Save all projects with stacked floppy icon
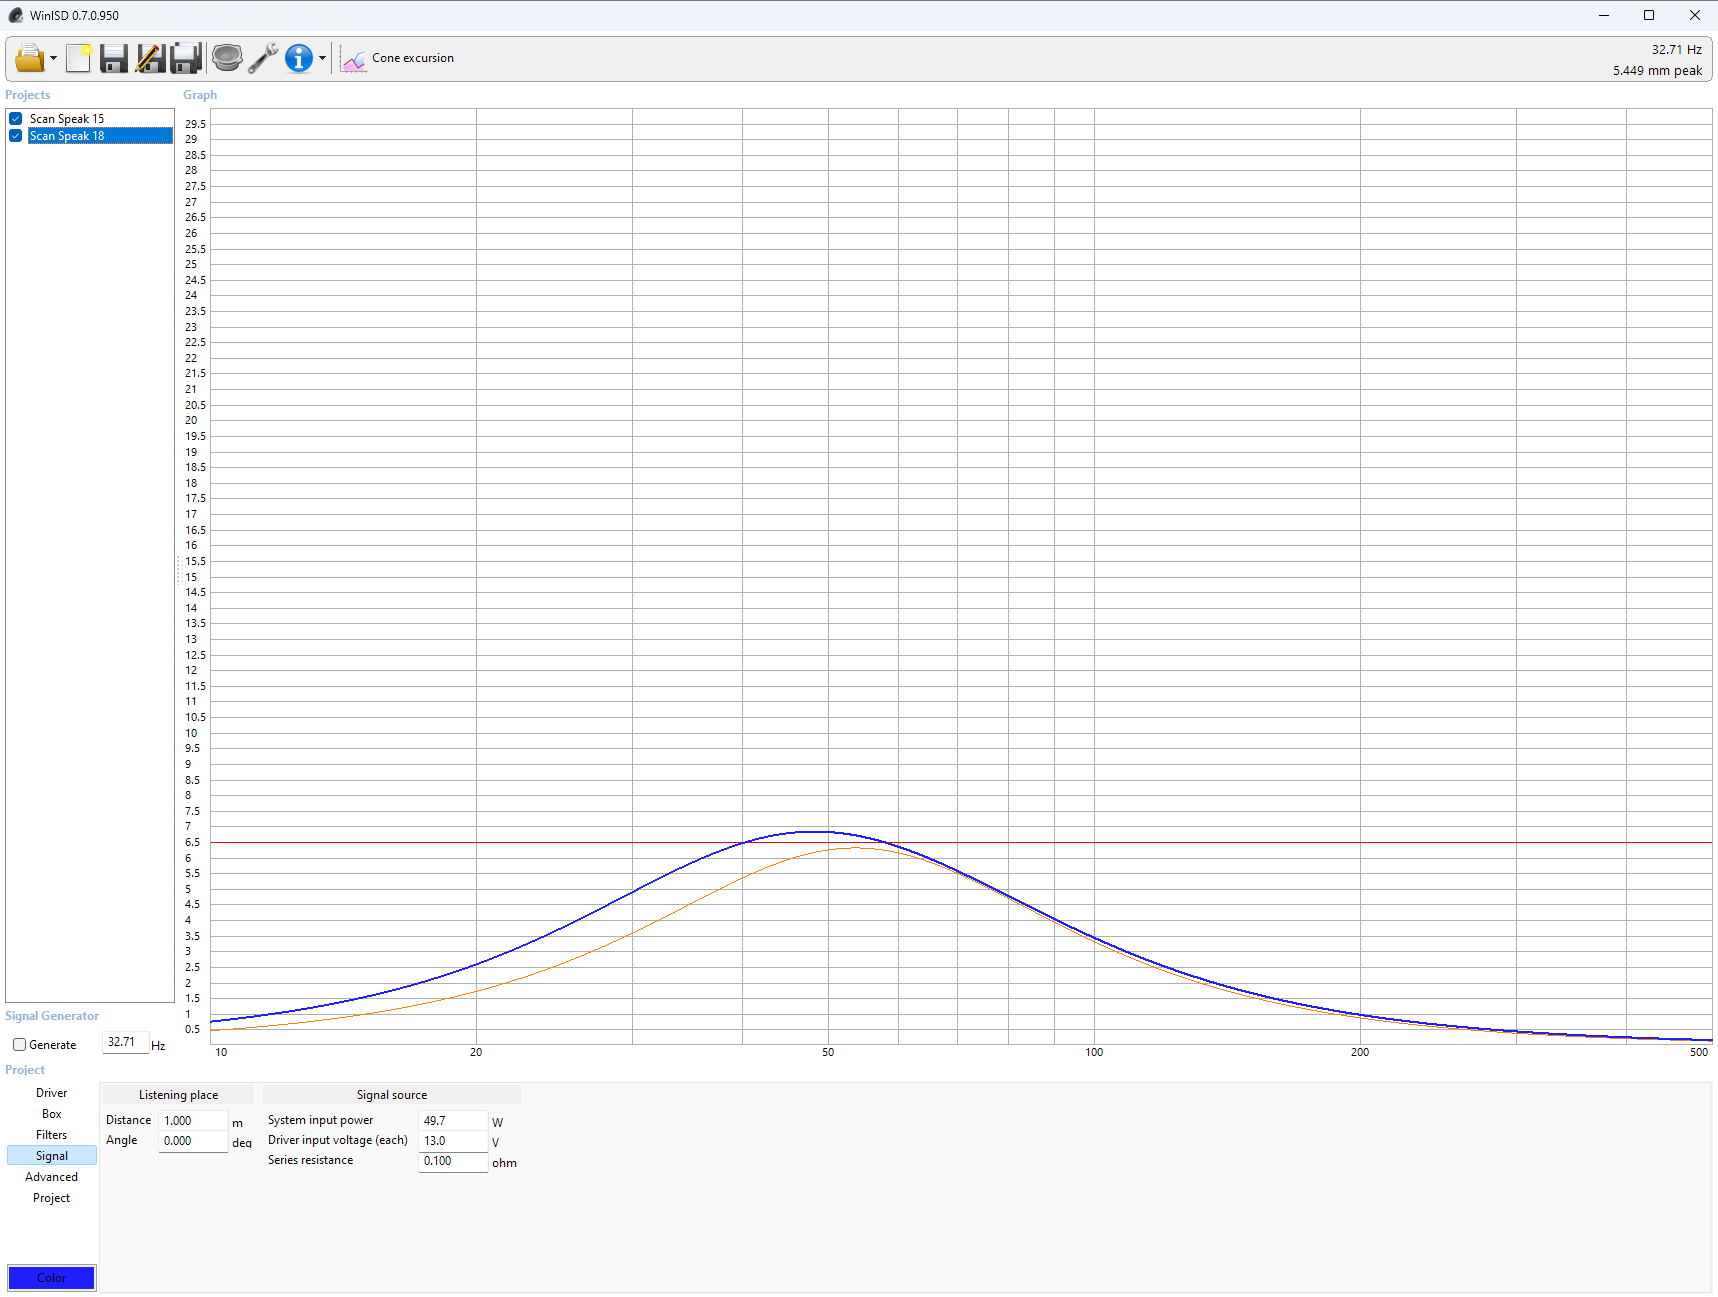The width and height of the screenshot is (1718, 1297). (x=186, y=58)
